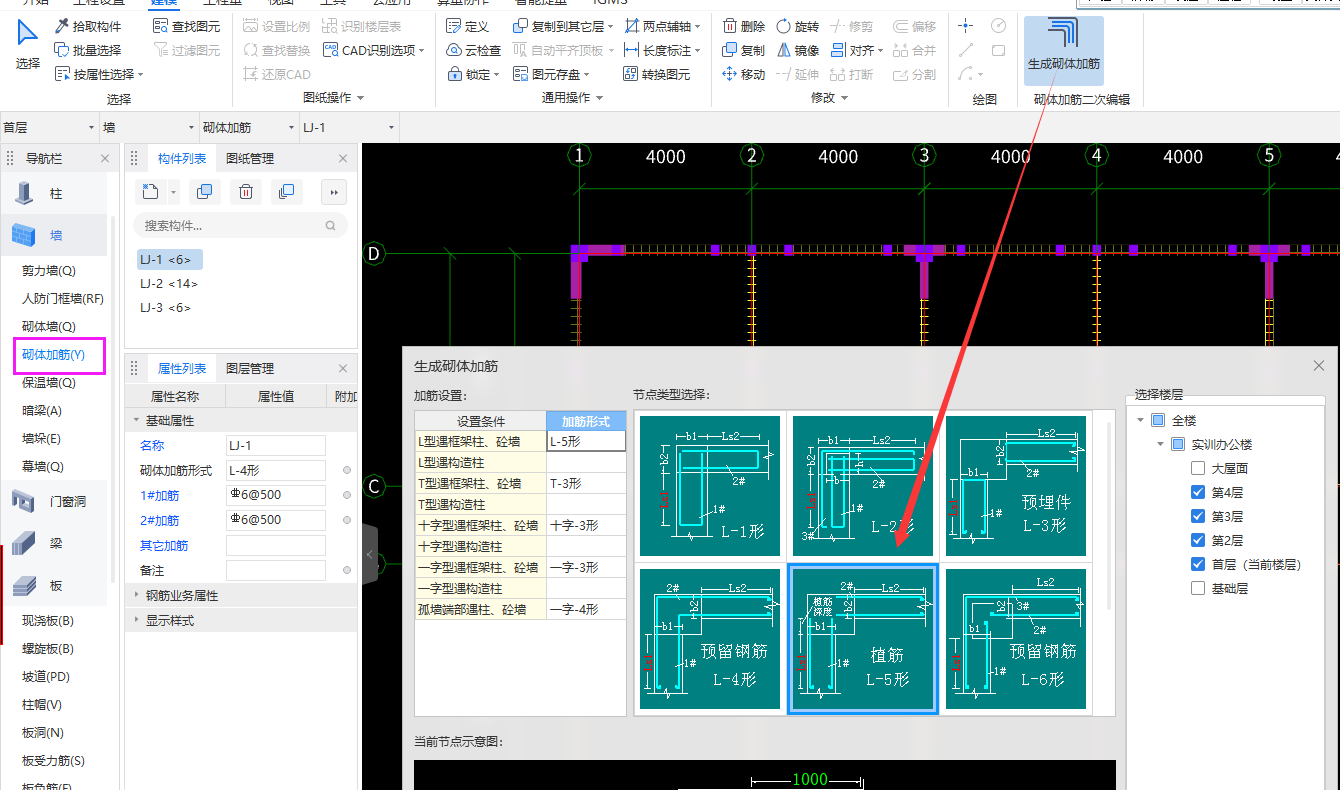The width and height of the screenshot is (1340, 790).
Task: Open 对齐 align dropdown
Action: pos(857,50)
